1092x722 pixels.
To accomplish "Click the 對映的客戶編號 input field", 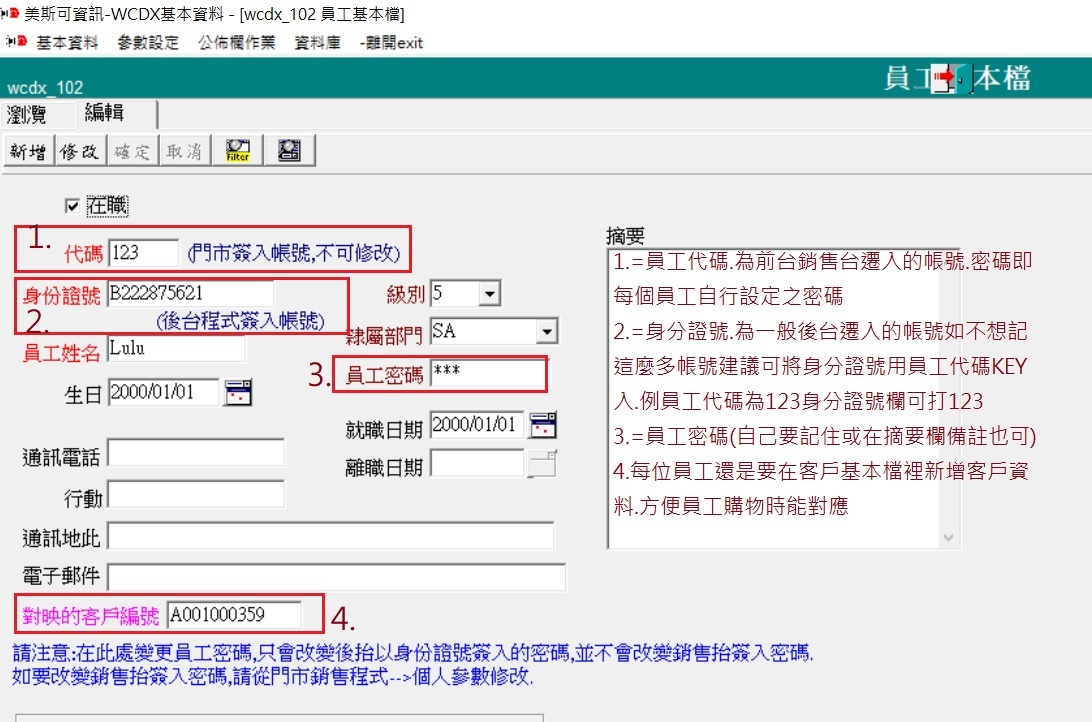I will (x=233, y=613).
